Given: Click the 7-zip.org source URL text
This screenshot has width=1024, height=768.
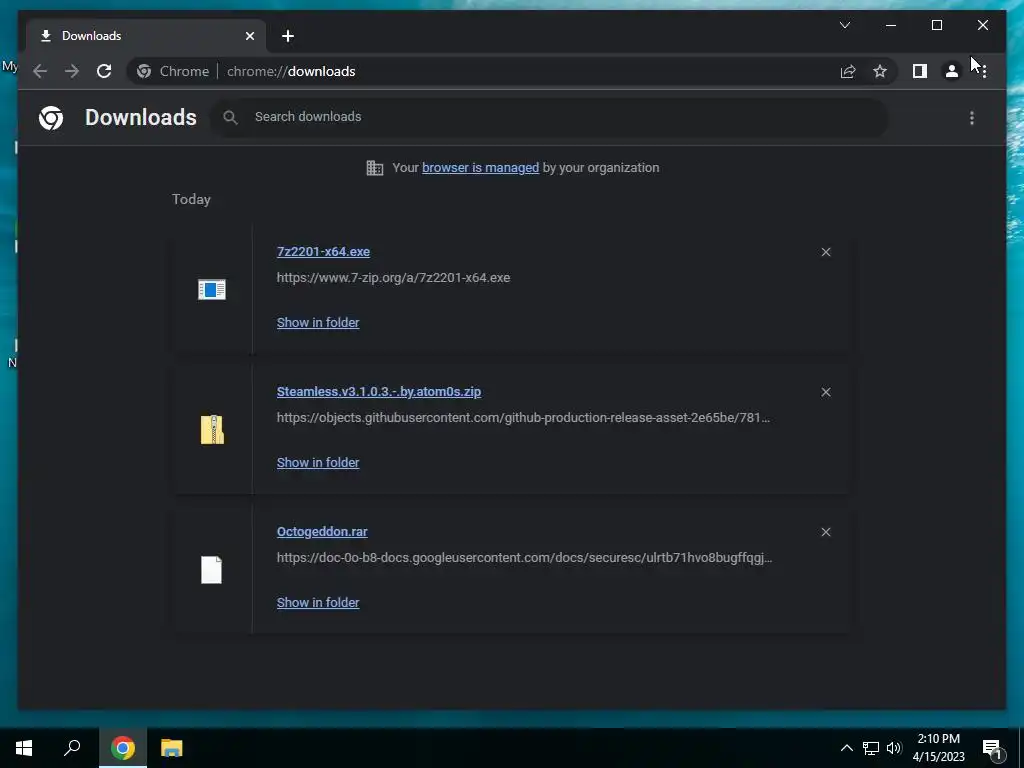Looking at the screenshot, I should click(x=393, y=278).
